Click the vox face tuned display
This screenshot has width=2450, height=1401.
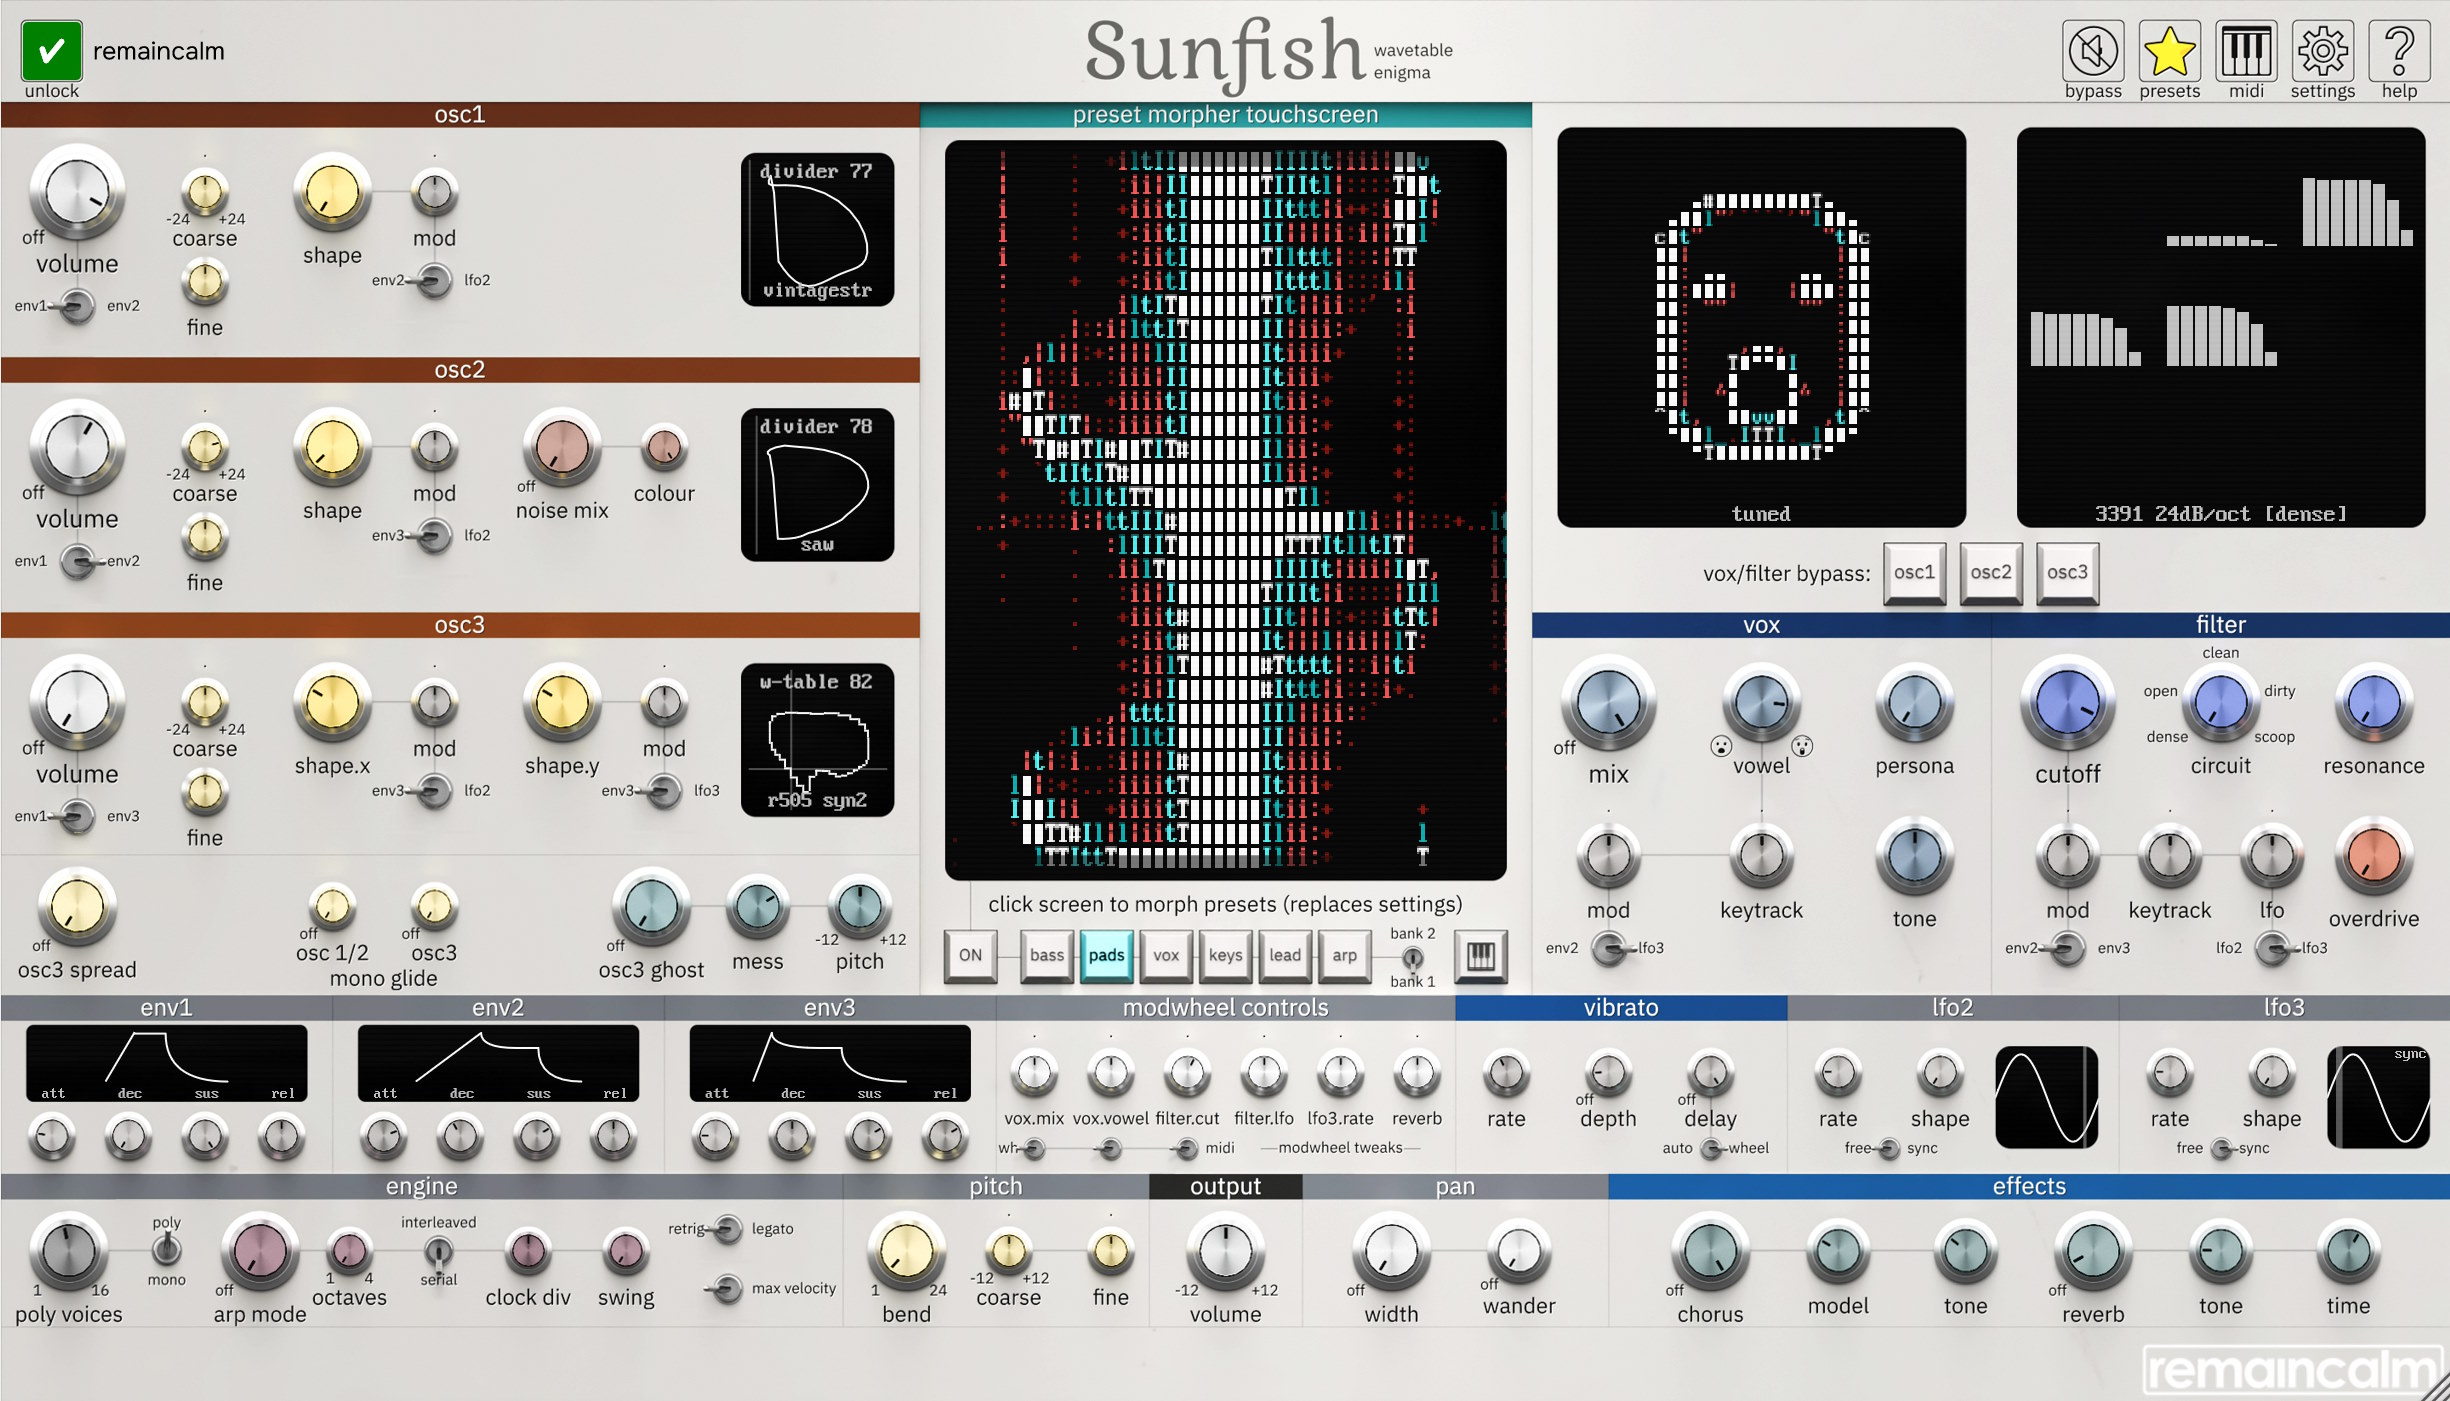pos(1761,327)
